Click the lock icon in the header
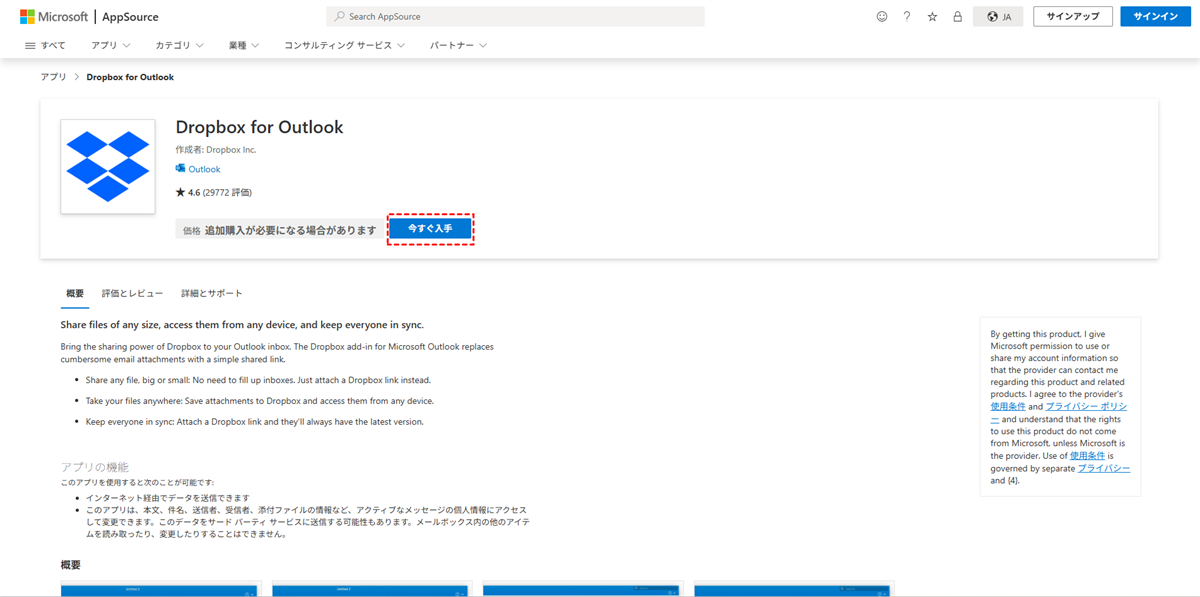Screen dimensions: 1200x597 click(957, 17)
